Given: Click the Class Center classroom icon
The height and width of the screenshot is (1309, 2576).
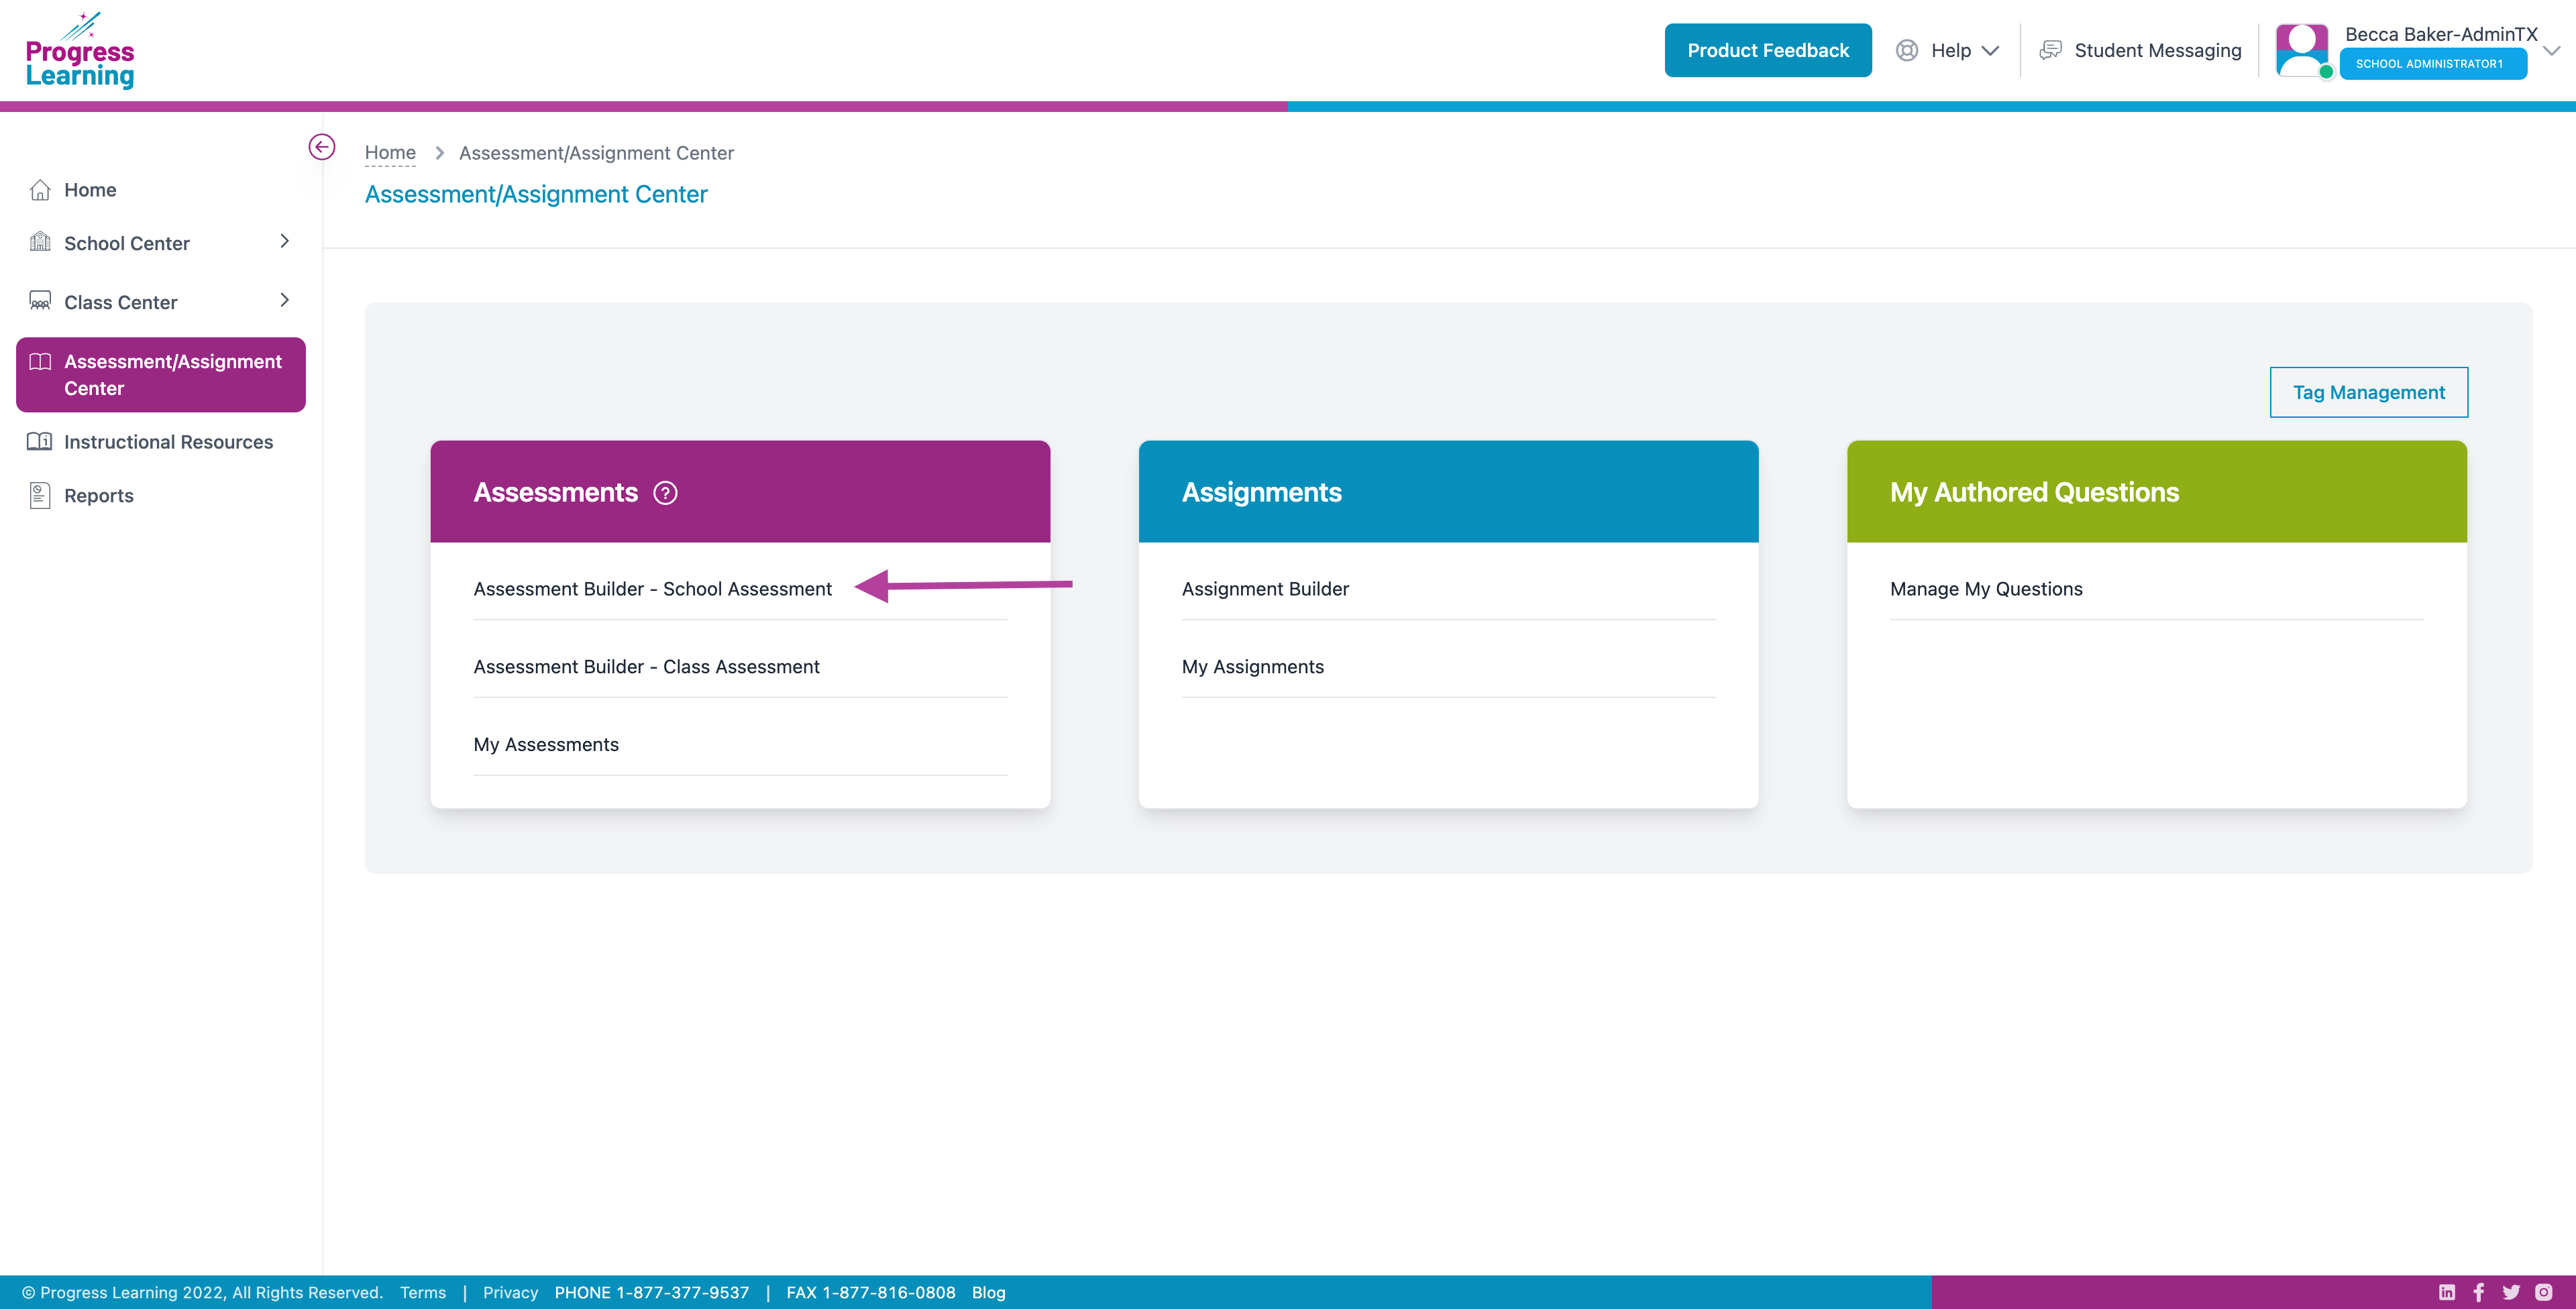Looking at the screenshot, I should (40, 301).
